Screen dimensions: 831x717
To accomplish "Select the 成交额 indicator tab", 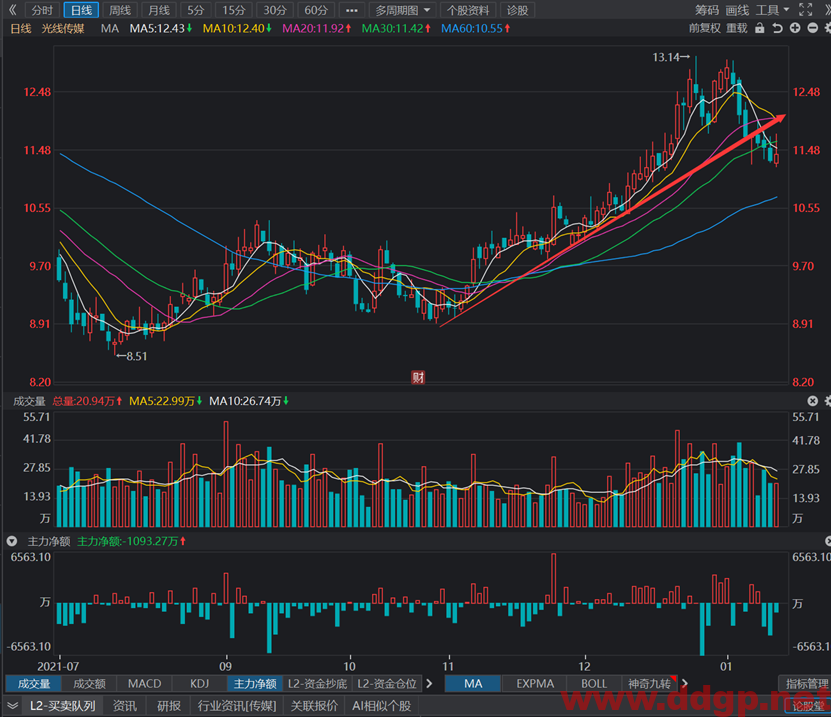I will pyautogui.click(x=89, y=684).
